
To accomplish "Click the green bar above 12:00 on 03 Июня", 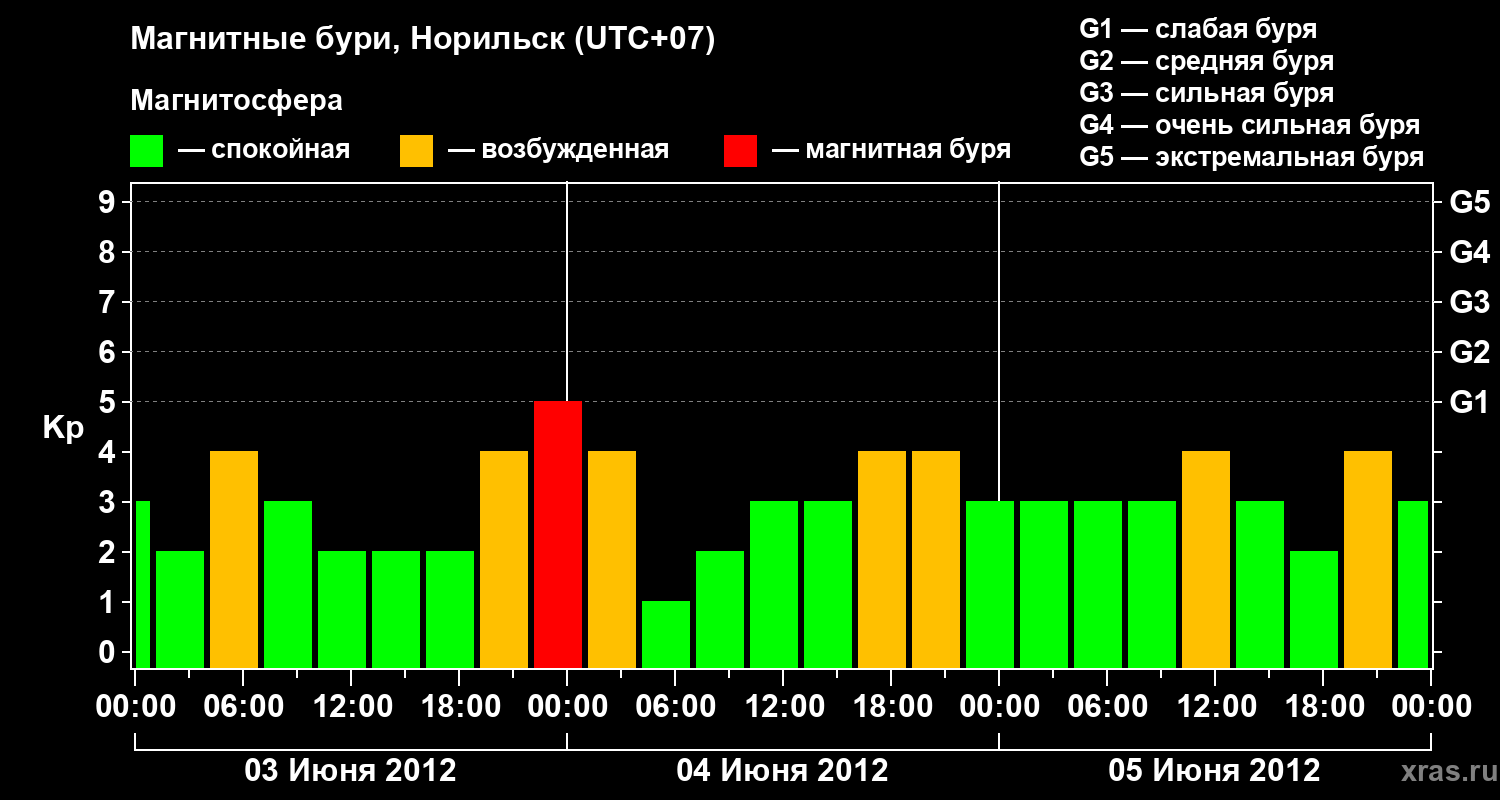I will [342, 609].
